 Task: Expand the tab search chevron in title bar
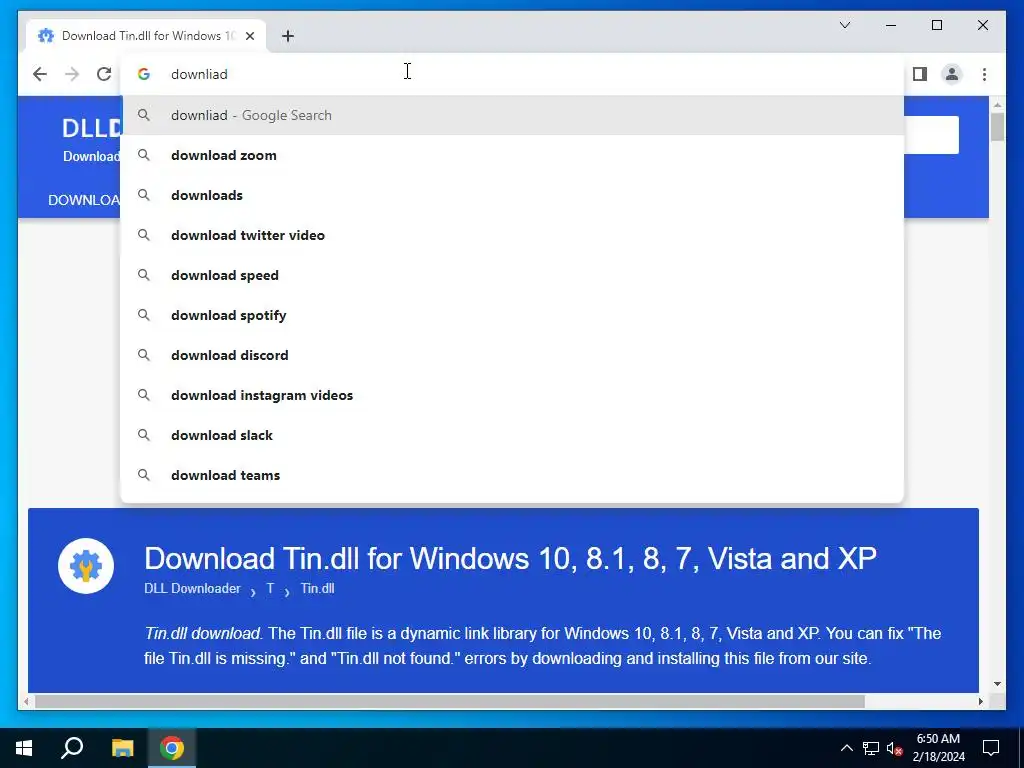[x=845, y=25]
